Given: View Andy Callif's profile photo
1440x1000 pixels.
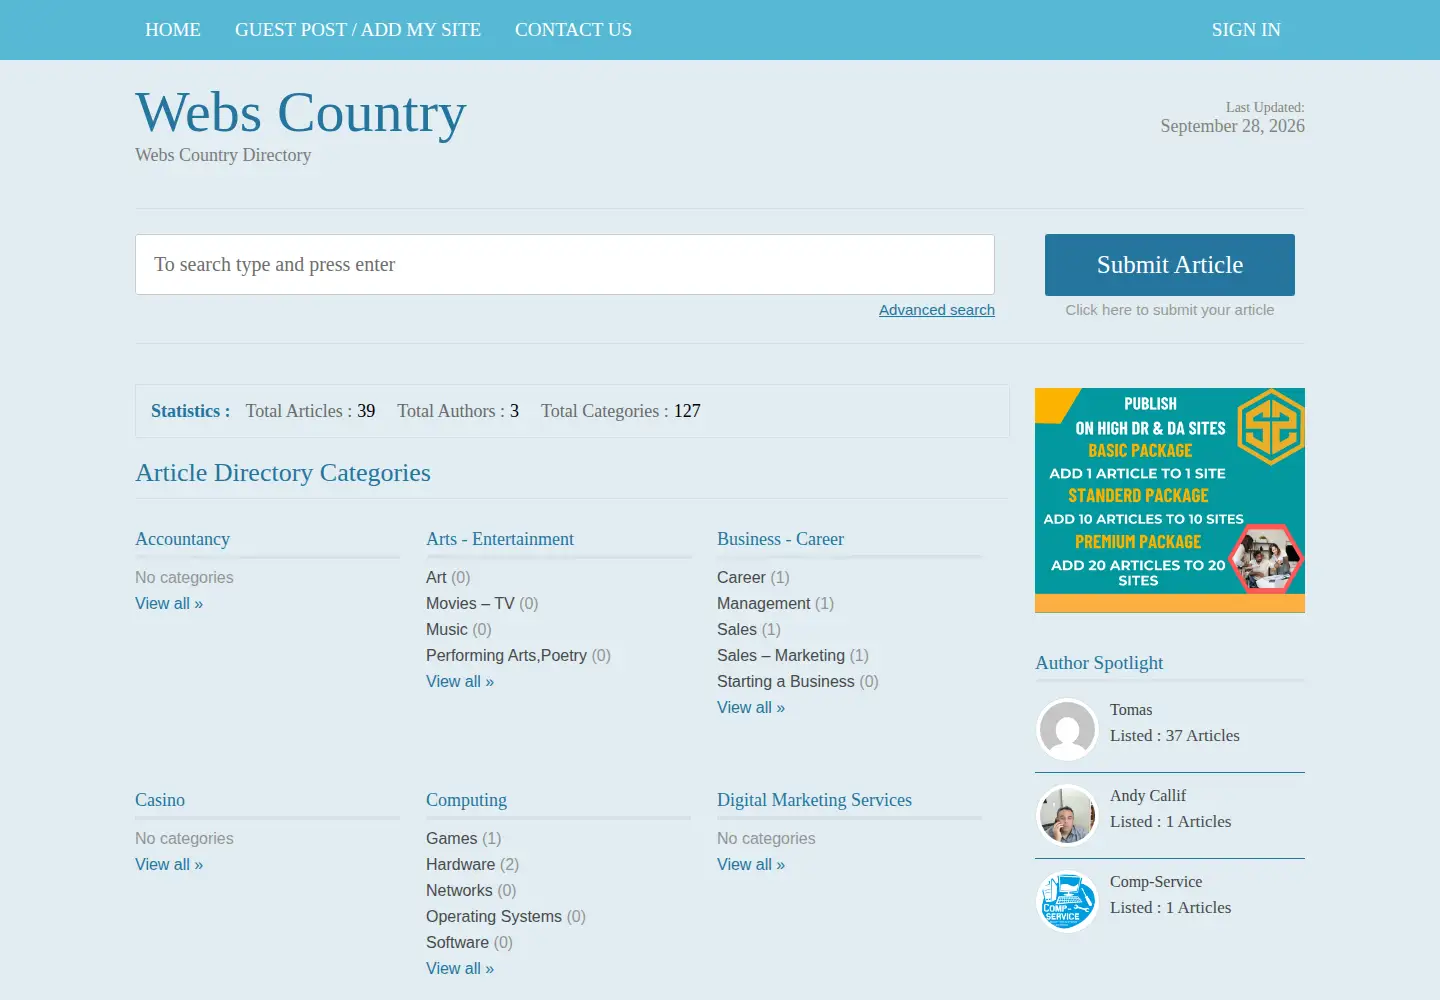Looking at the screenshot, I should point(1067,815).
